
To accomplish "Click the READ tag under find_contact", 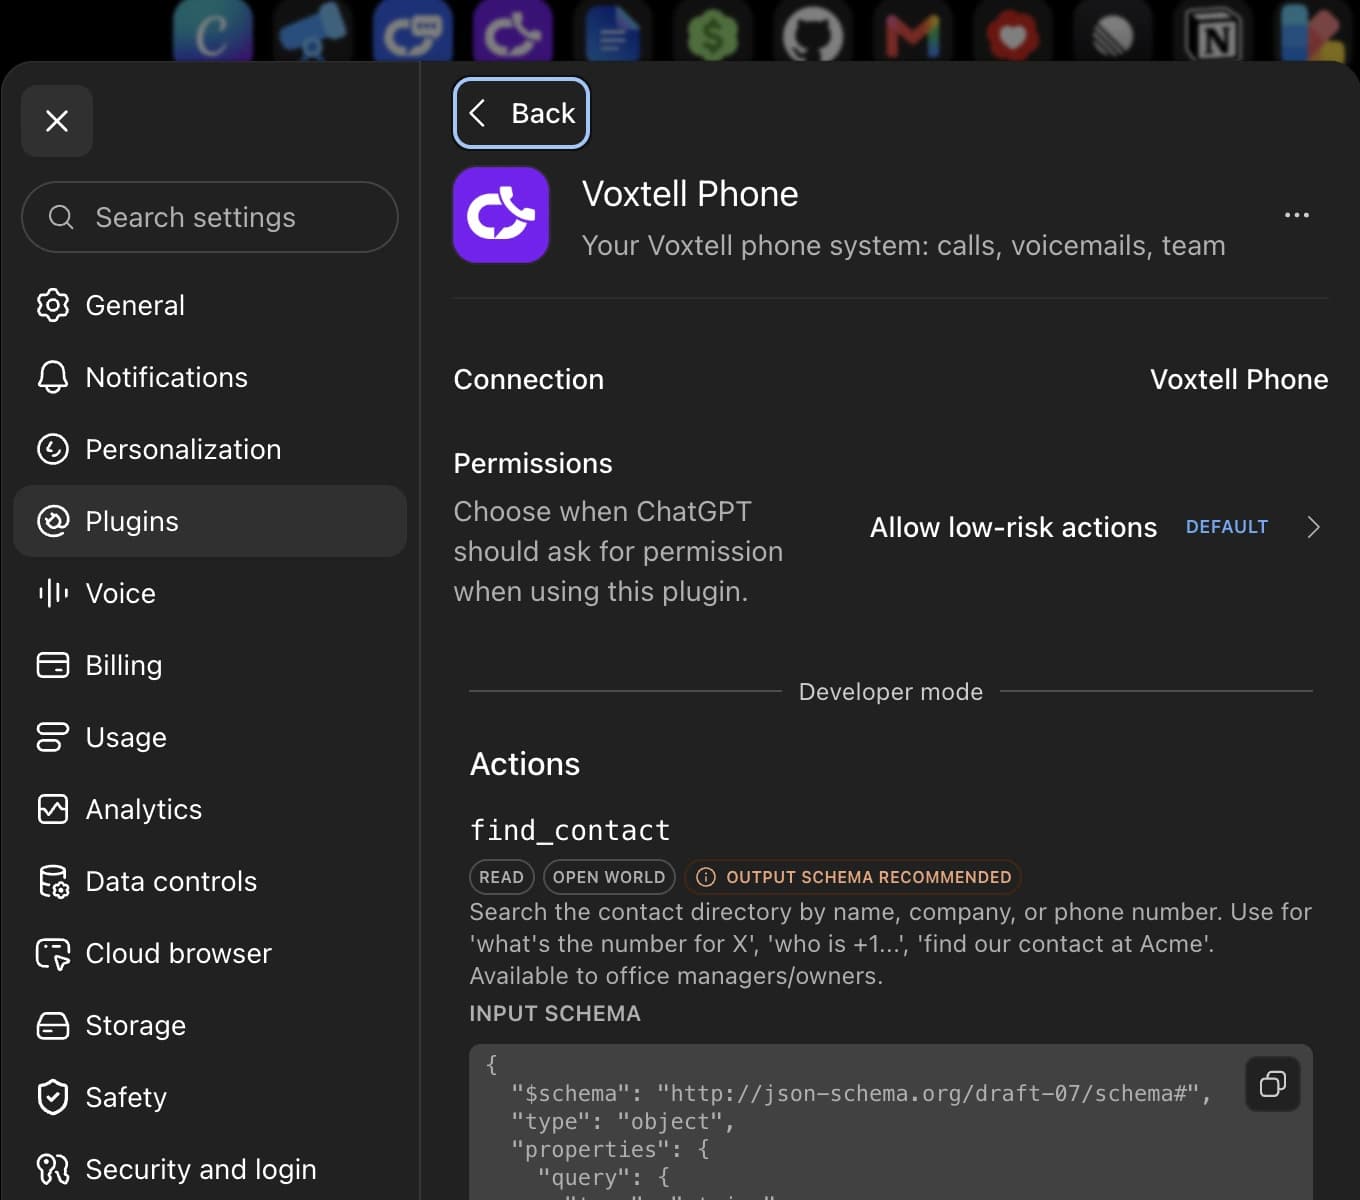I will tap(501, 877).
